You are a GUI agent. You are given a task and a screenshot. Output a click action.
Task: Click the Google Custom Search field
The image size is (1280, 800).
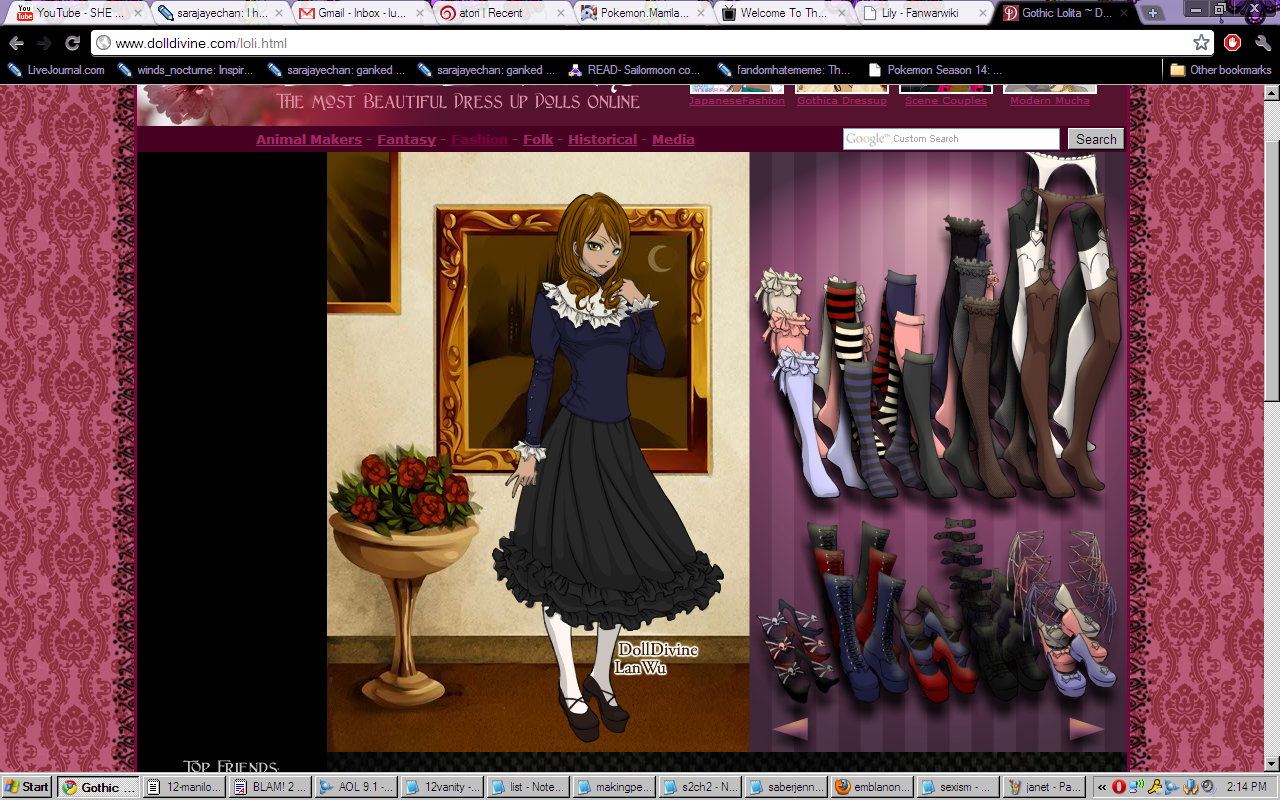tap(950, 139)
